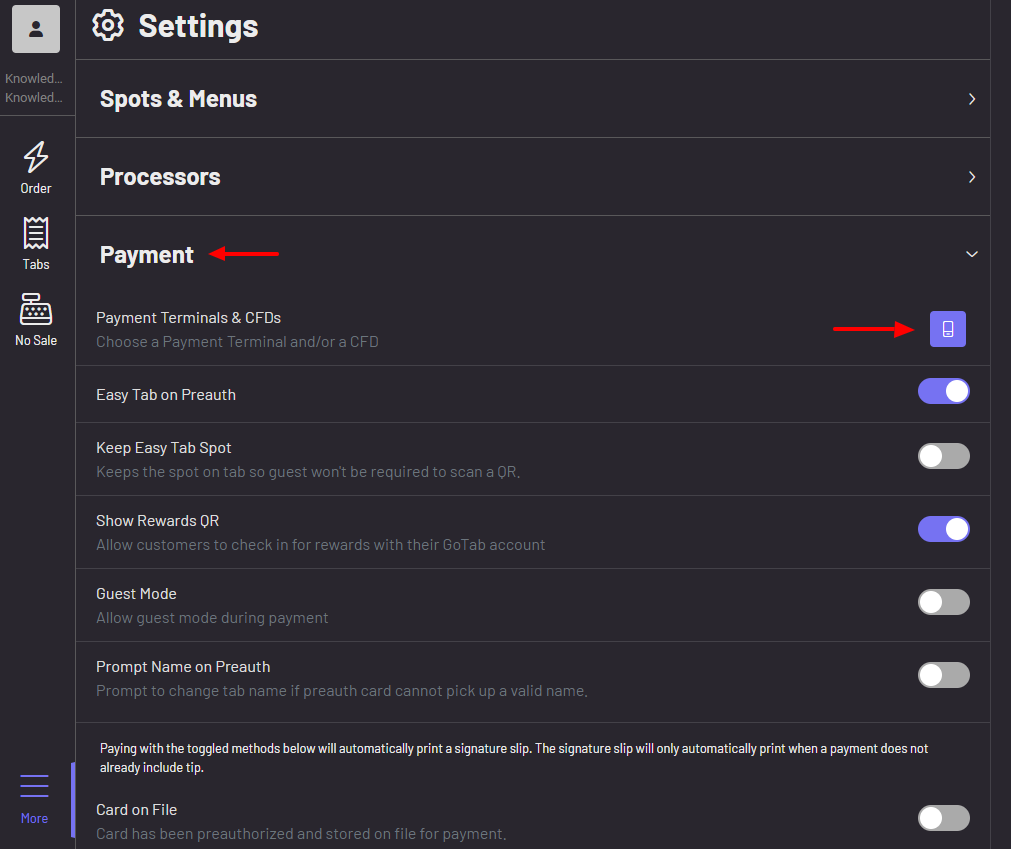Open the Tabs receipt icon
The height and width of the screenshot is (849, 1011).
pos(36,234)
